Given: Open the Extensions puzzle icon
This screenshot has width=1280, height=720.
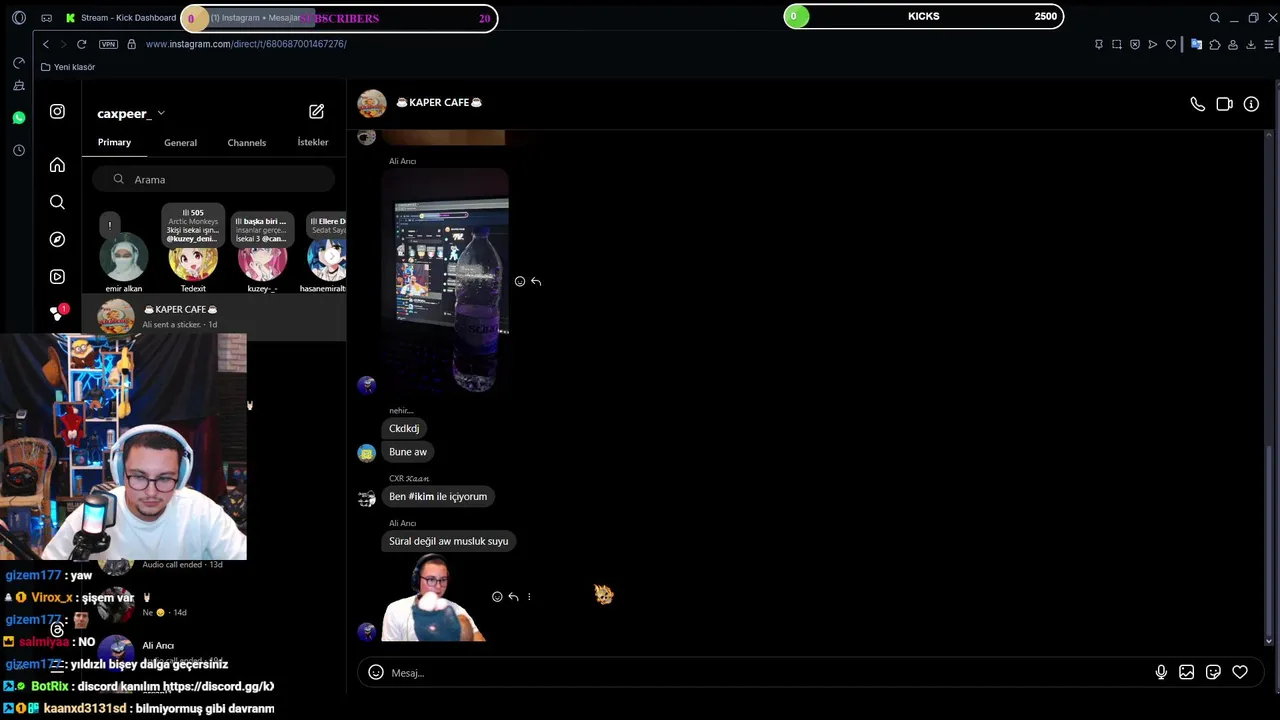Looking at the screenshot, I should click(x=1215, y=44).
